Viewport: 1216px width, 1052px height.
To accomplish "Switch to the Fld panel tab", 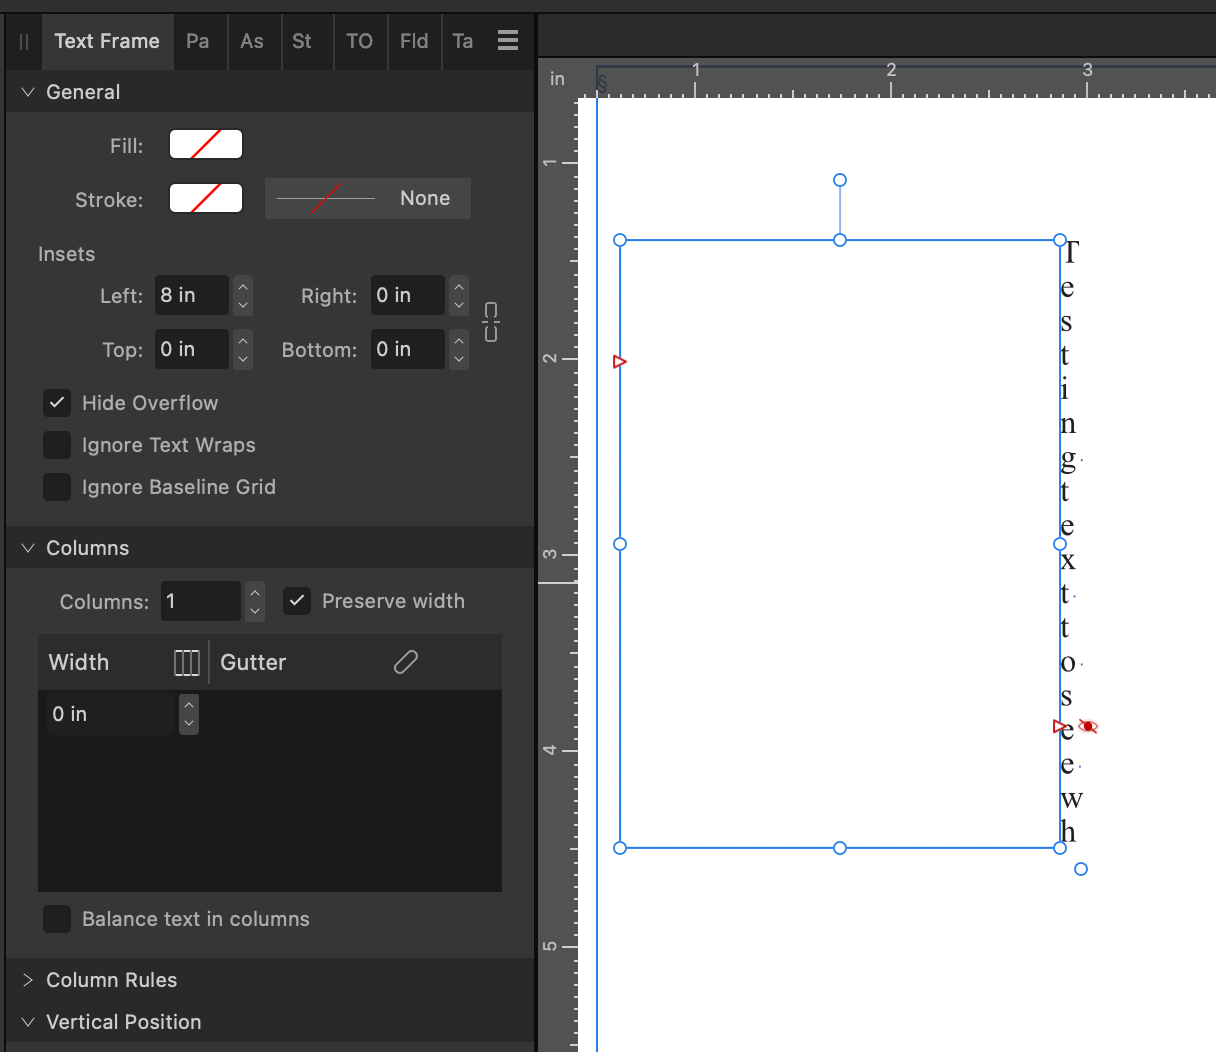I will point(414,41).
